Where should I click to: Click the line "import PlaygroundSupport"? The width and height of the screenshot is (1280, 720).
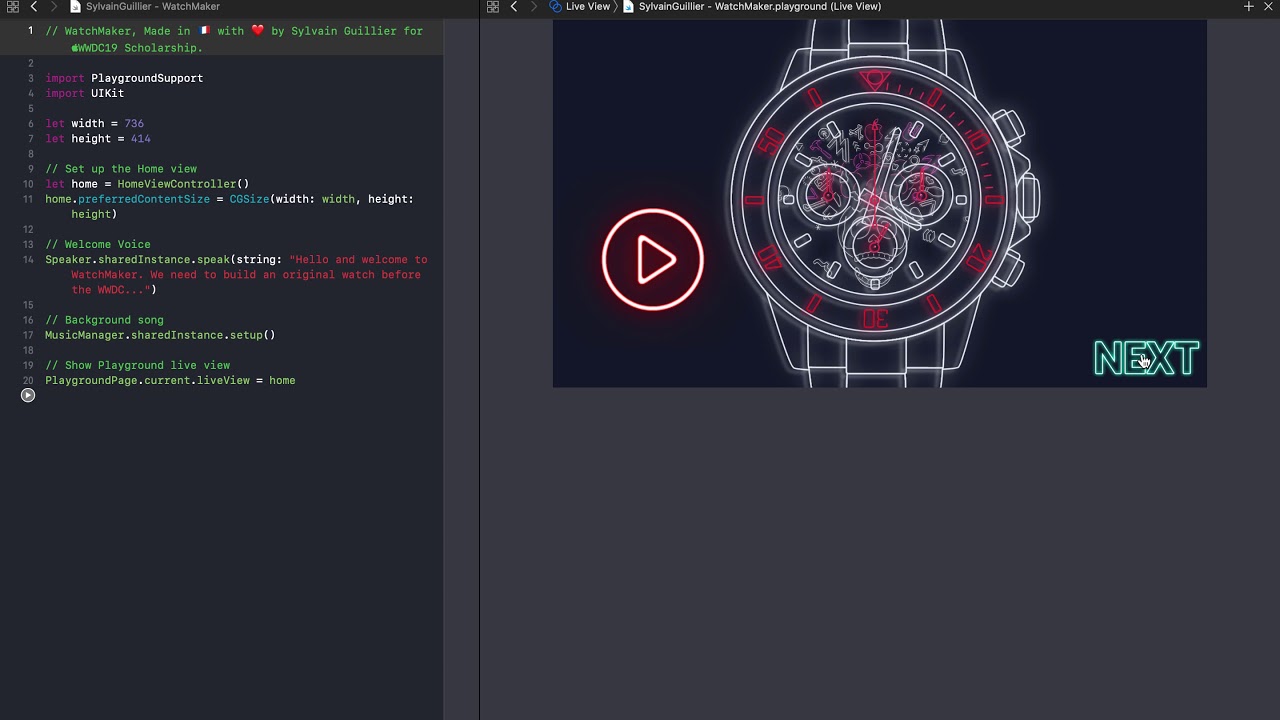124,78
